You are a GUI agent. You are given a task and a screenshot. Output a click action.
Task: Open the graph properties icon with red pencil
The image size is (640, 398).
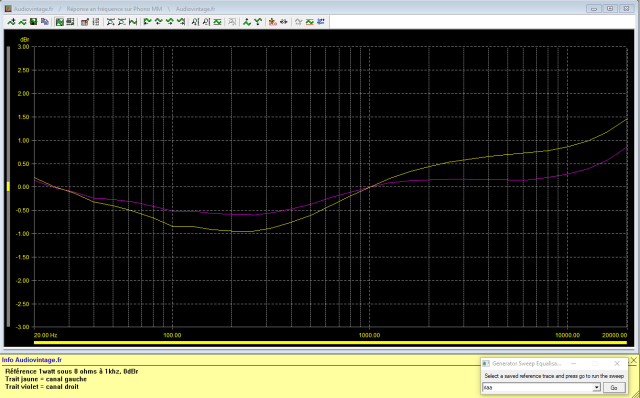pos(84,22)
